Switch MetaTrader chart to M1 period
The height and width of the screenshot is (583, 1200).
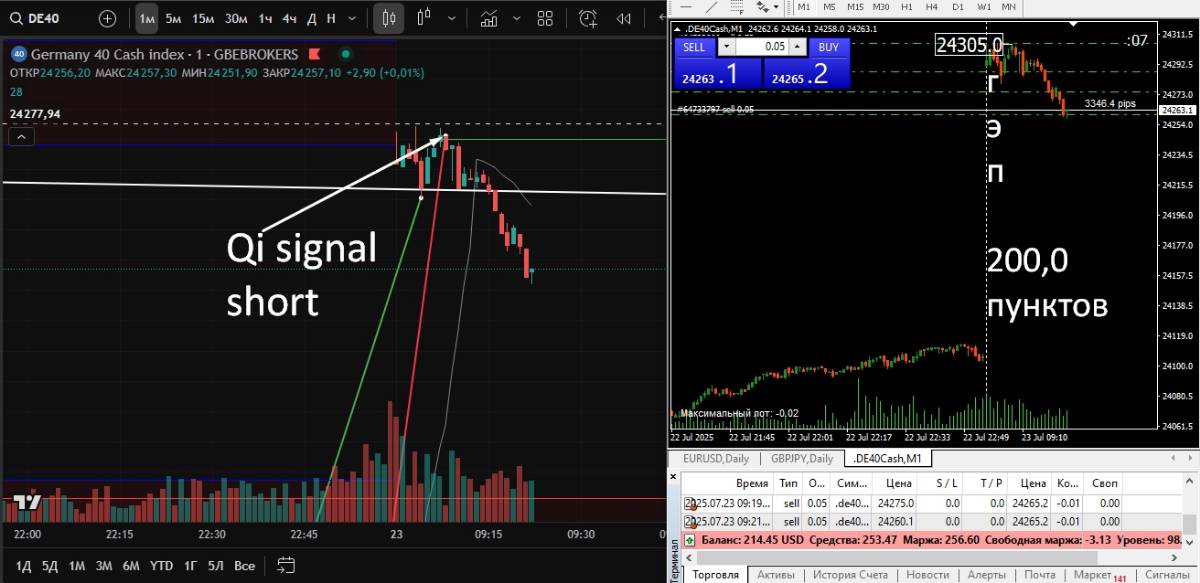804,7
